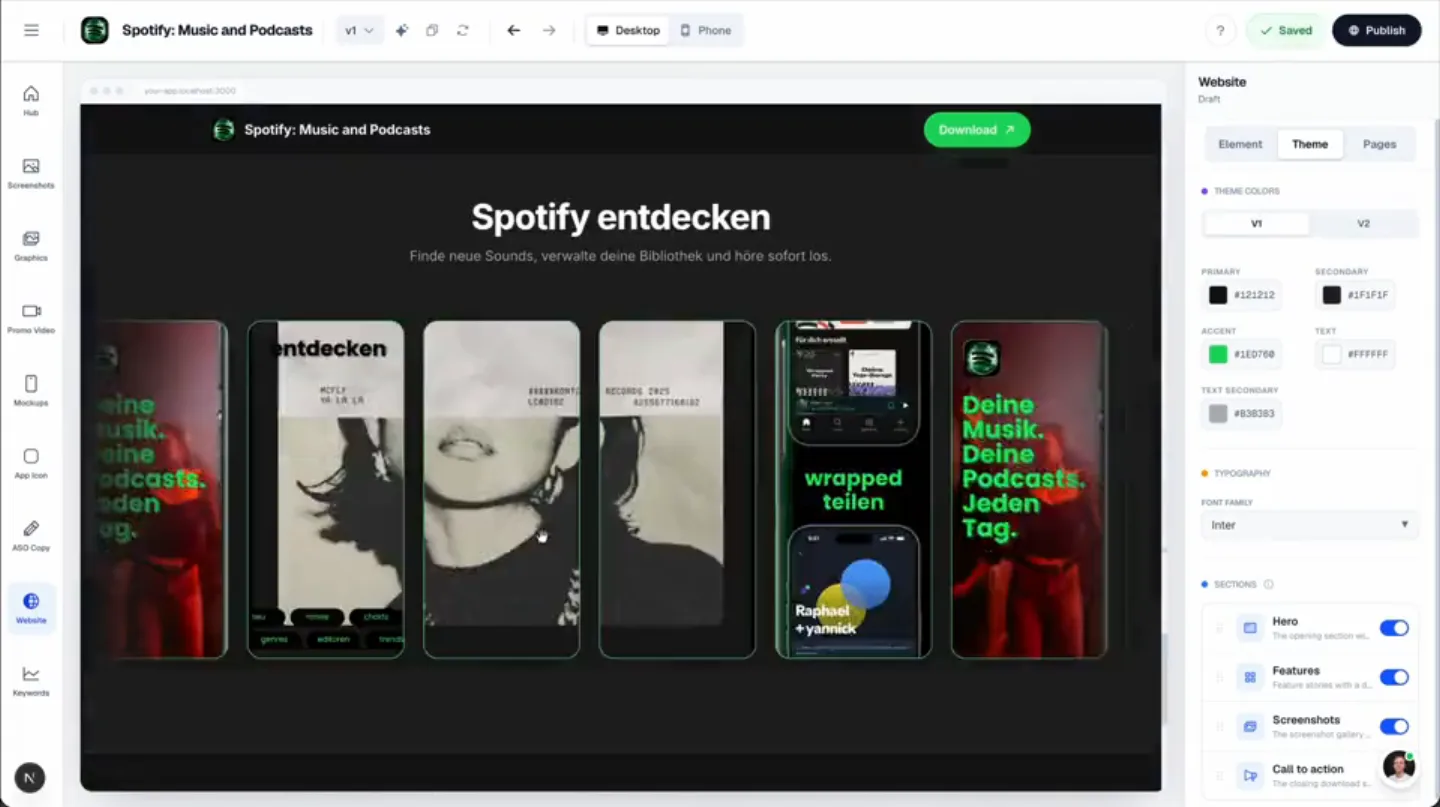Click the Secondary color swatch #1F1F1F
This screenshot has height=807, width=1440.
tap(1332, 295)
